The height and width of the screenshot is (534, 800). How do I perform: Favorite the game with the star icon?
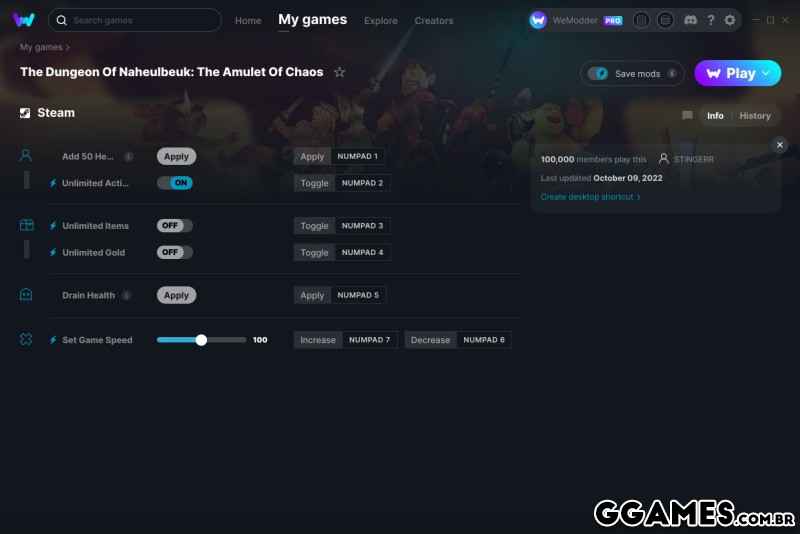pos(339,72)
